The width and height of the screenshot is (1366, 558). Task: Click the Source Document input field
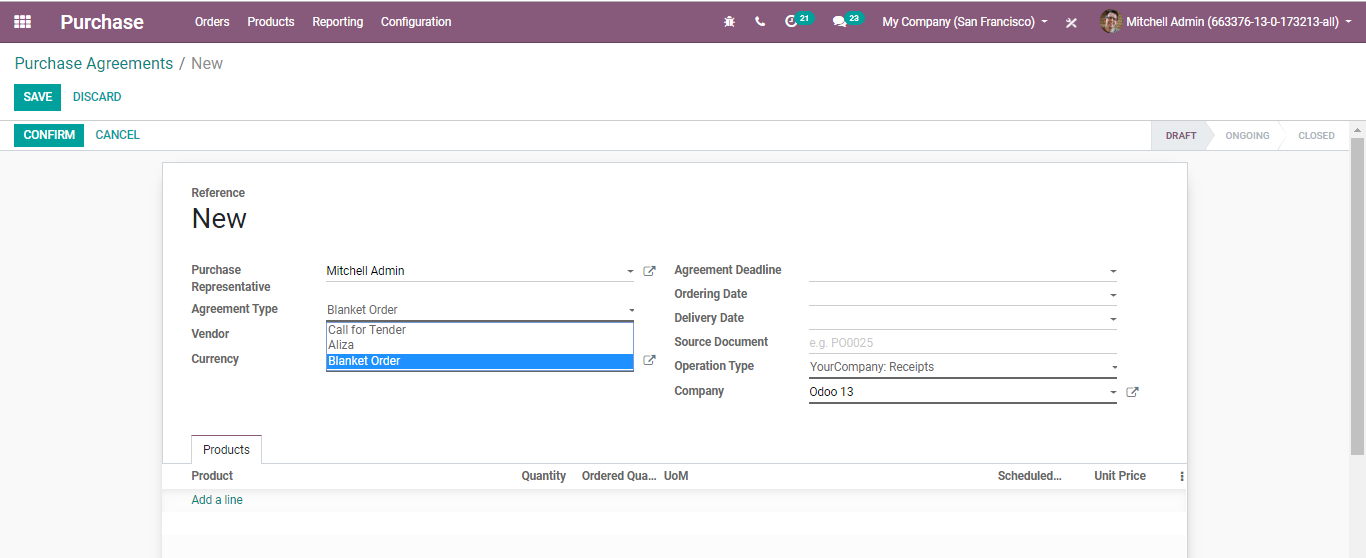(962, 343)
